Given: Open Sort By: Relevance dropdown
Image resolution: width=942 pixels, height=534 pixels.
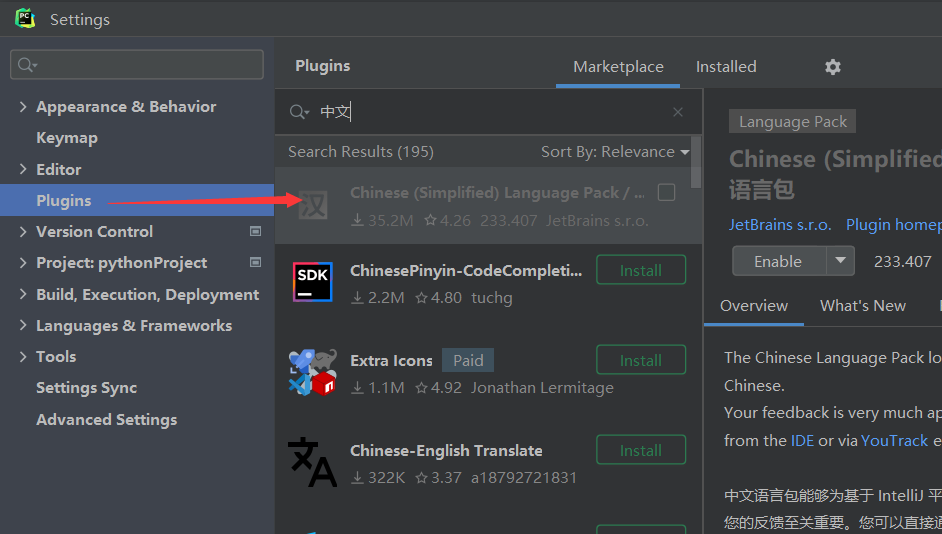Looking at the screenshot, I should (615, 152).
